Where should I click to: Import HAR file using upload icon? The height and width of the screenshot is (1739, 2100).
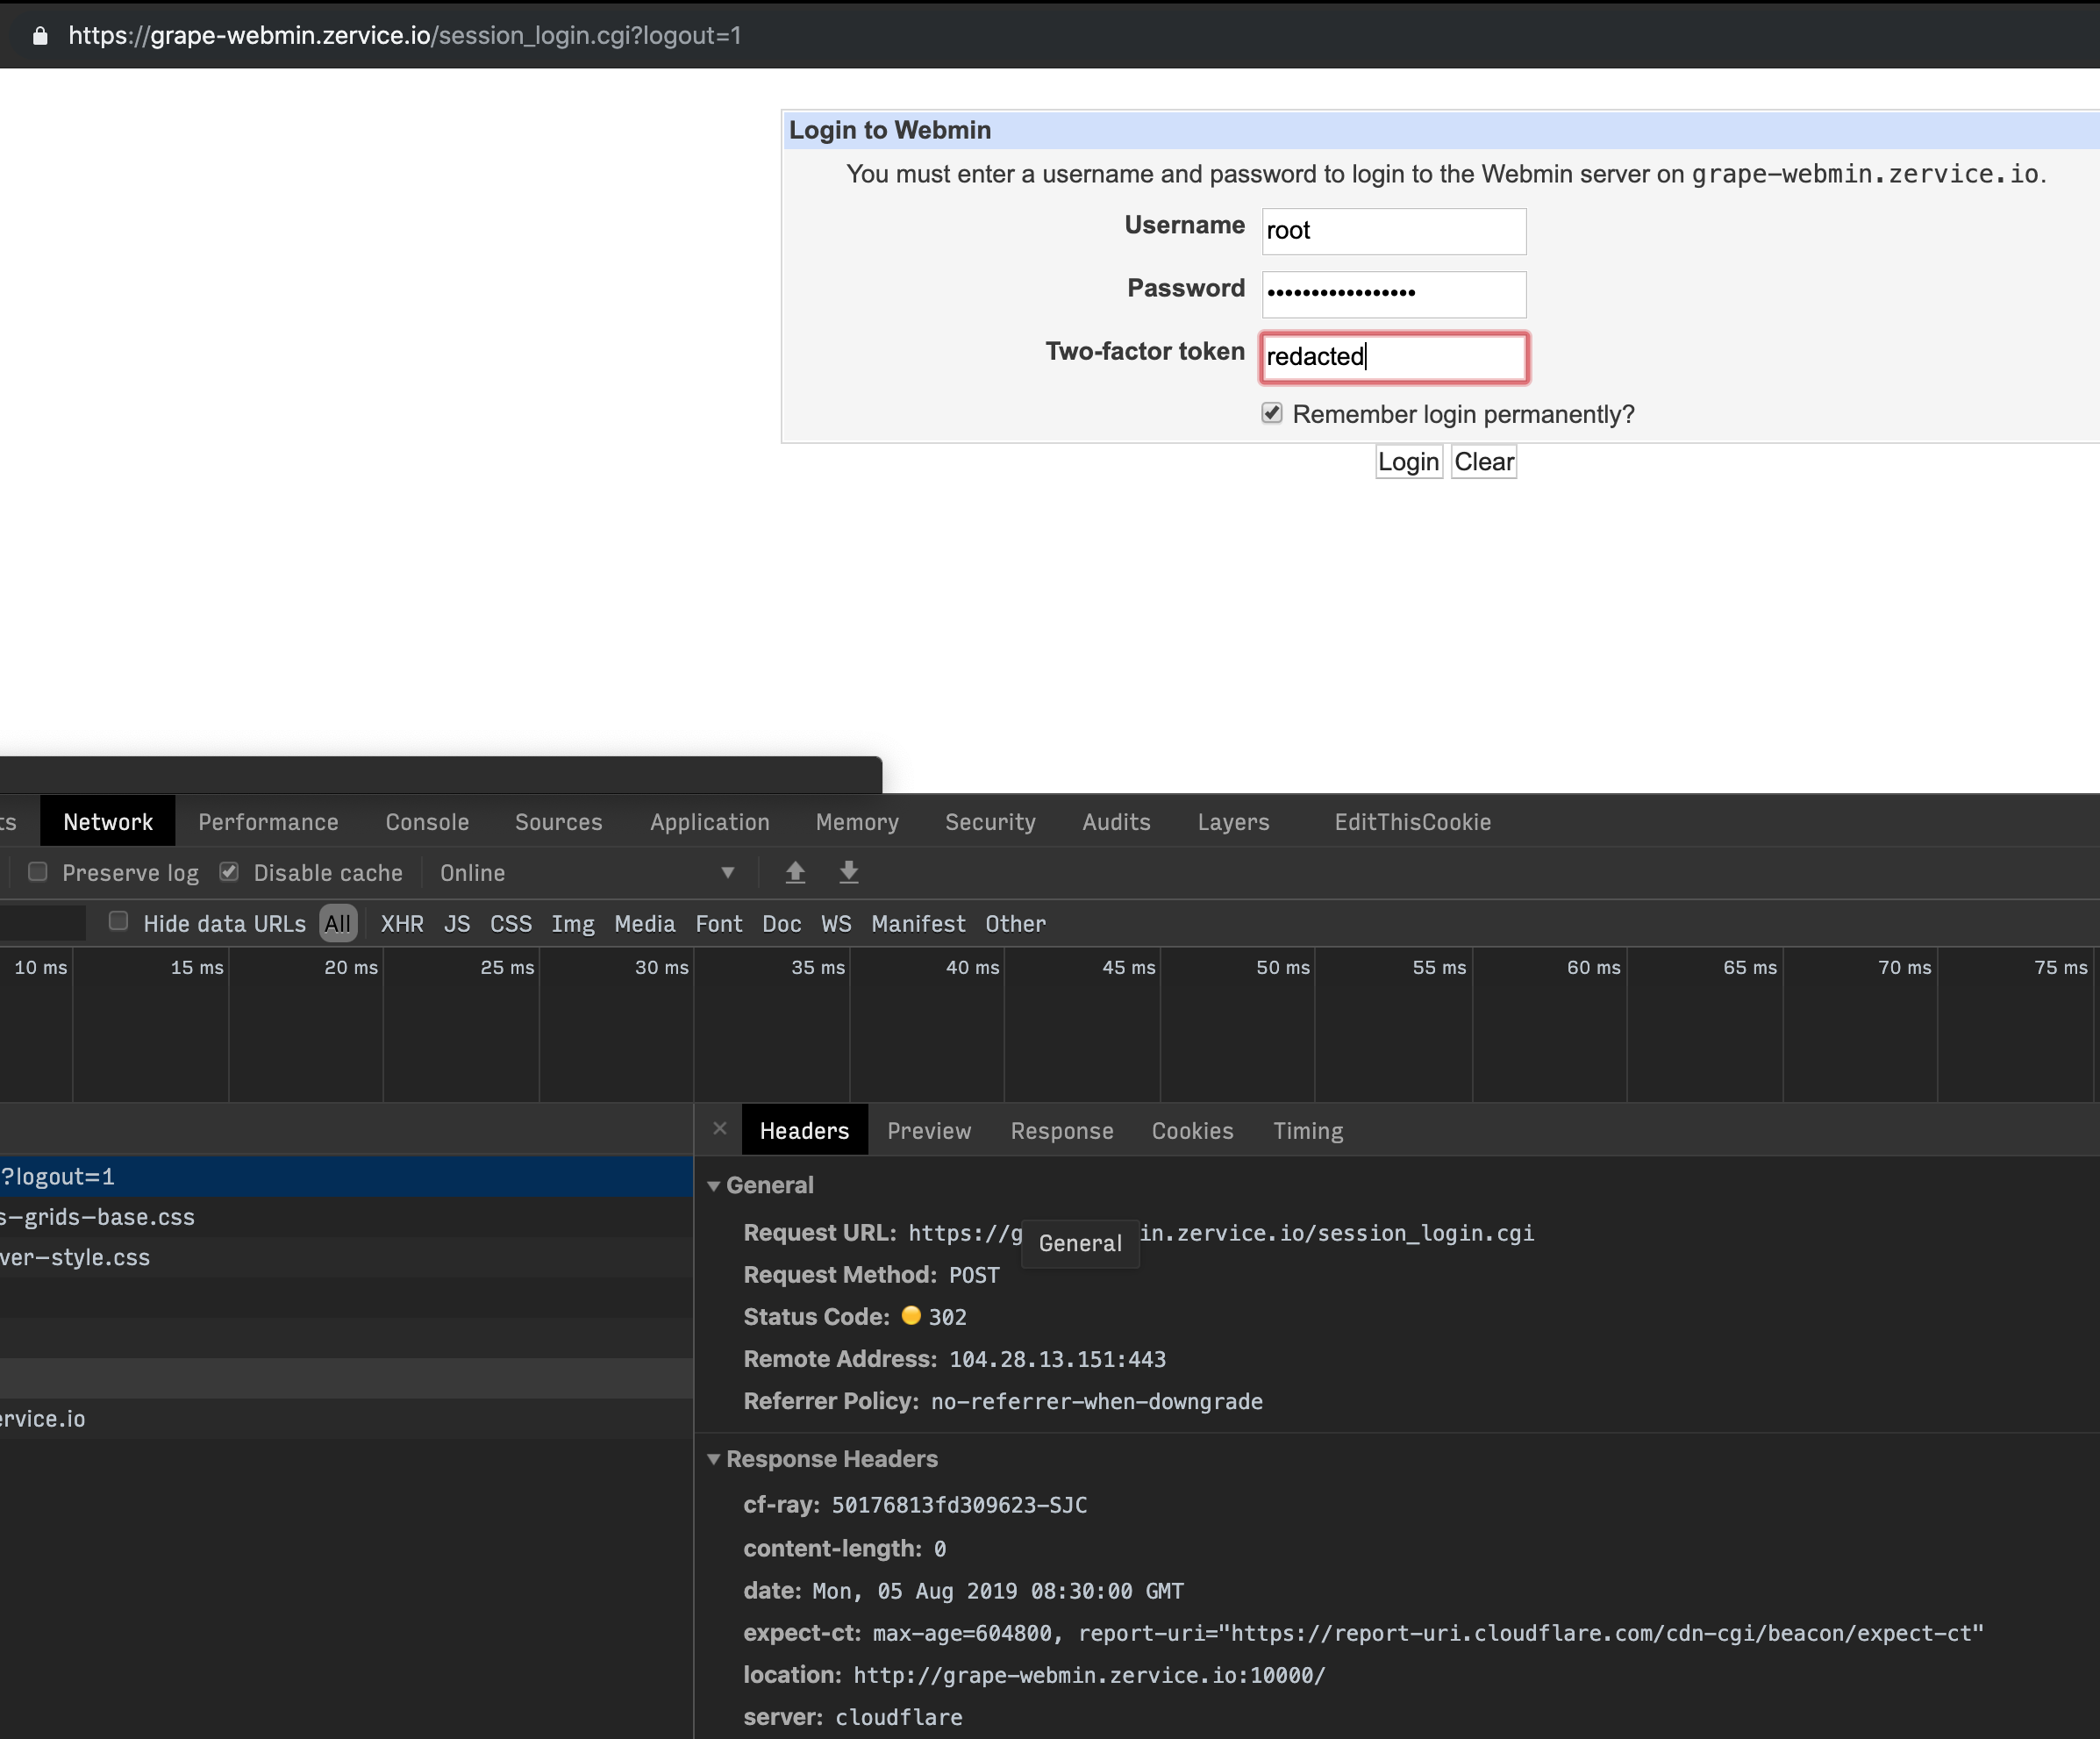795,872
